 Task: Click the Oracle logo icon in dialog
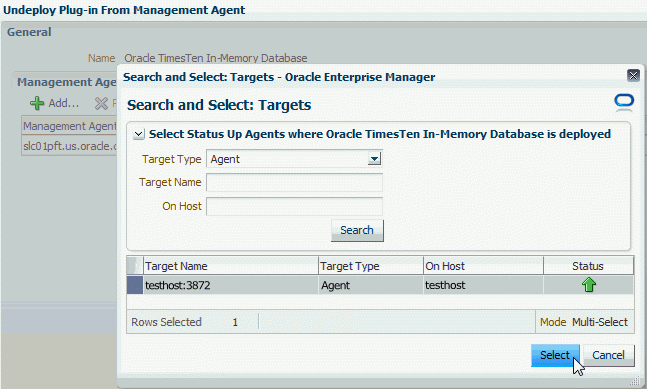click(624, 103)
